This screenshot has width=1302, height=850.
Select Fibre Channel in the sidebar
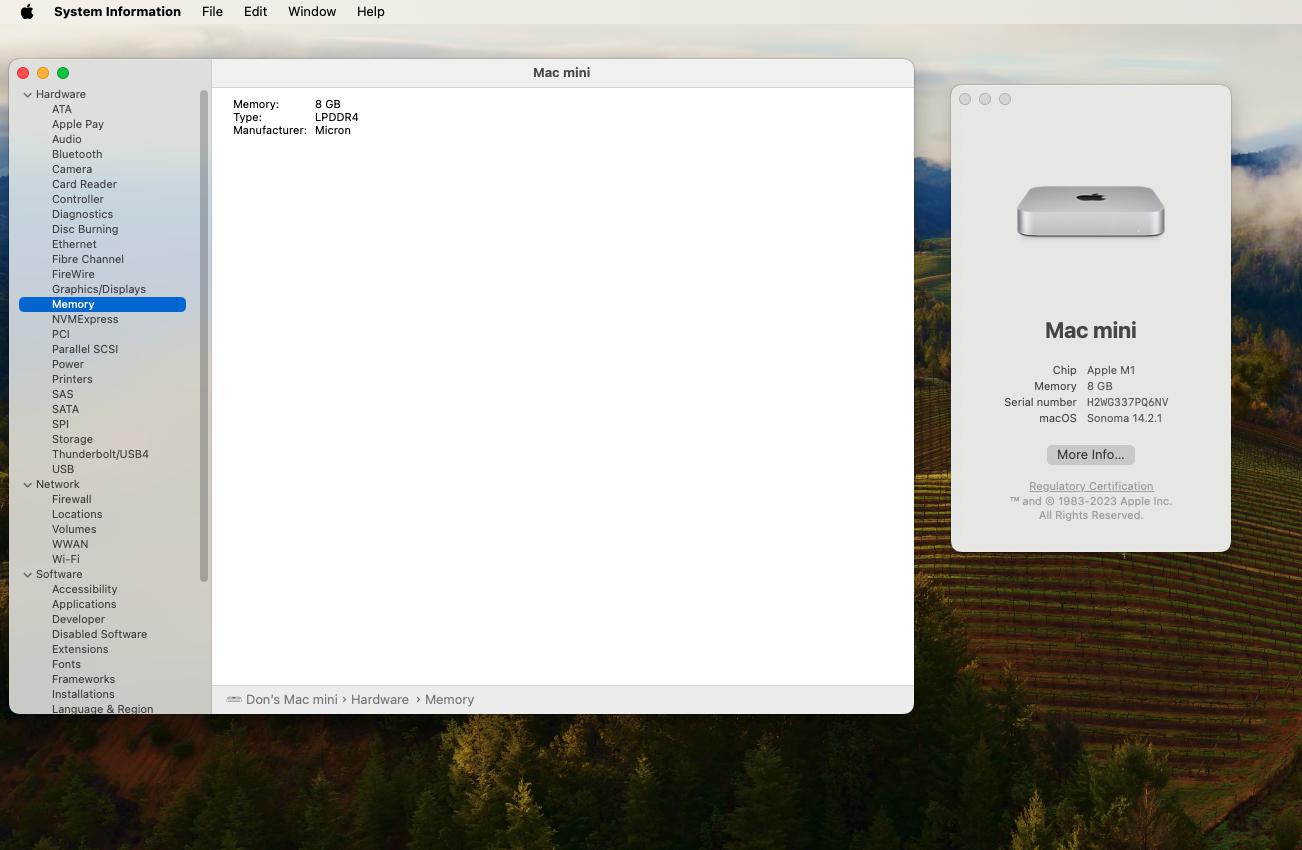pyautogui.click(x=88, y=259)
